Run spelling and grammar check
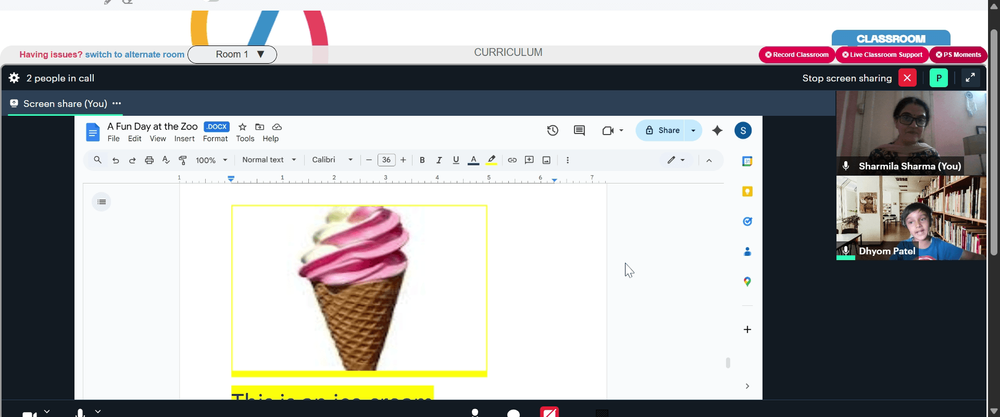Viewport: 1000px width, 417px height. [x=166, y=160]
